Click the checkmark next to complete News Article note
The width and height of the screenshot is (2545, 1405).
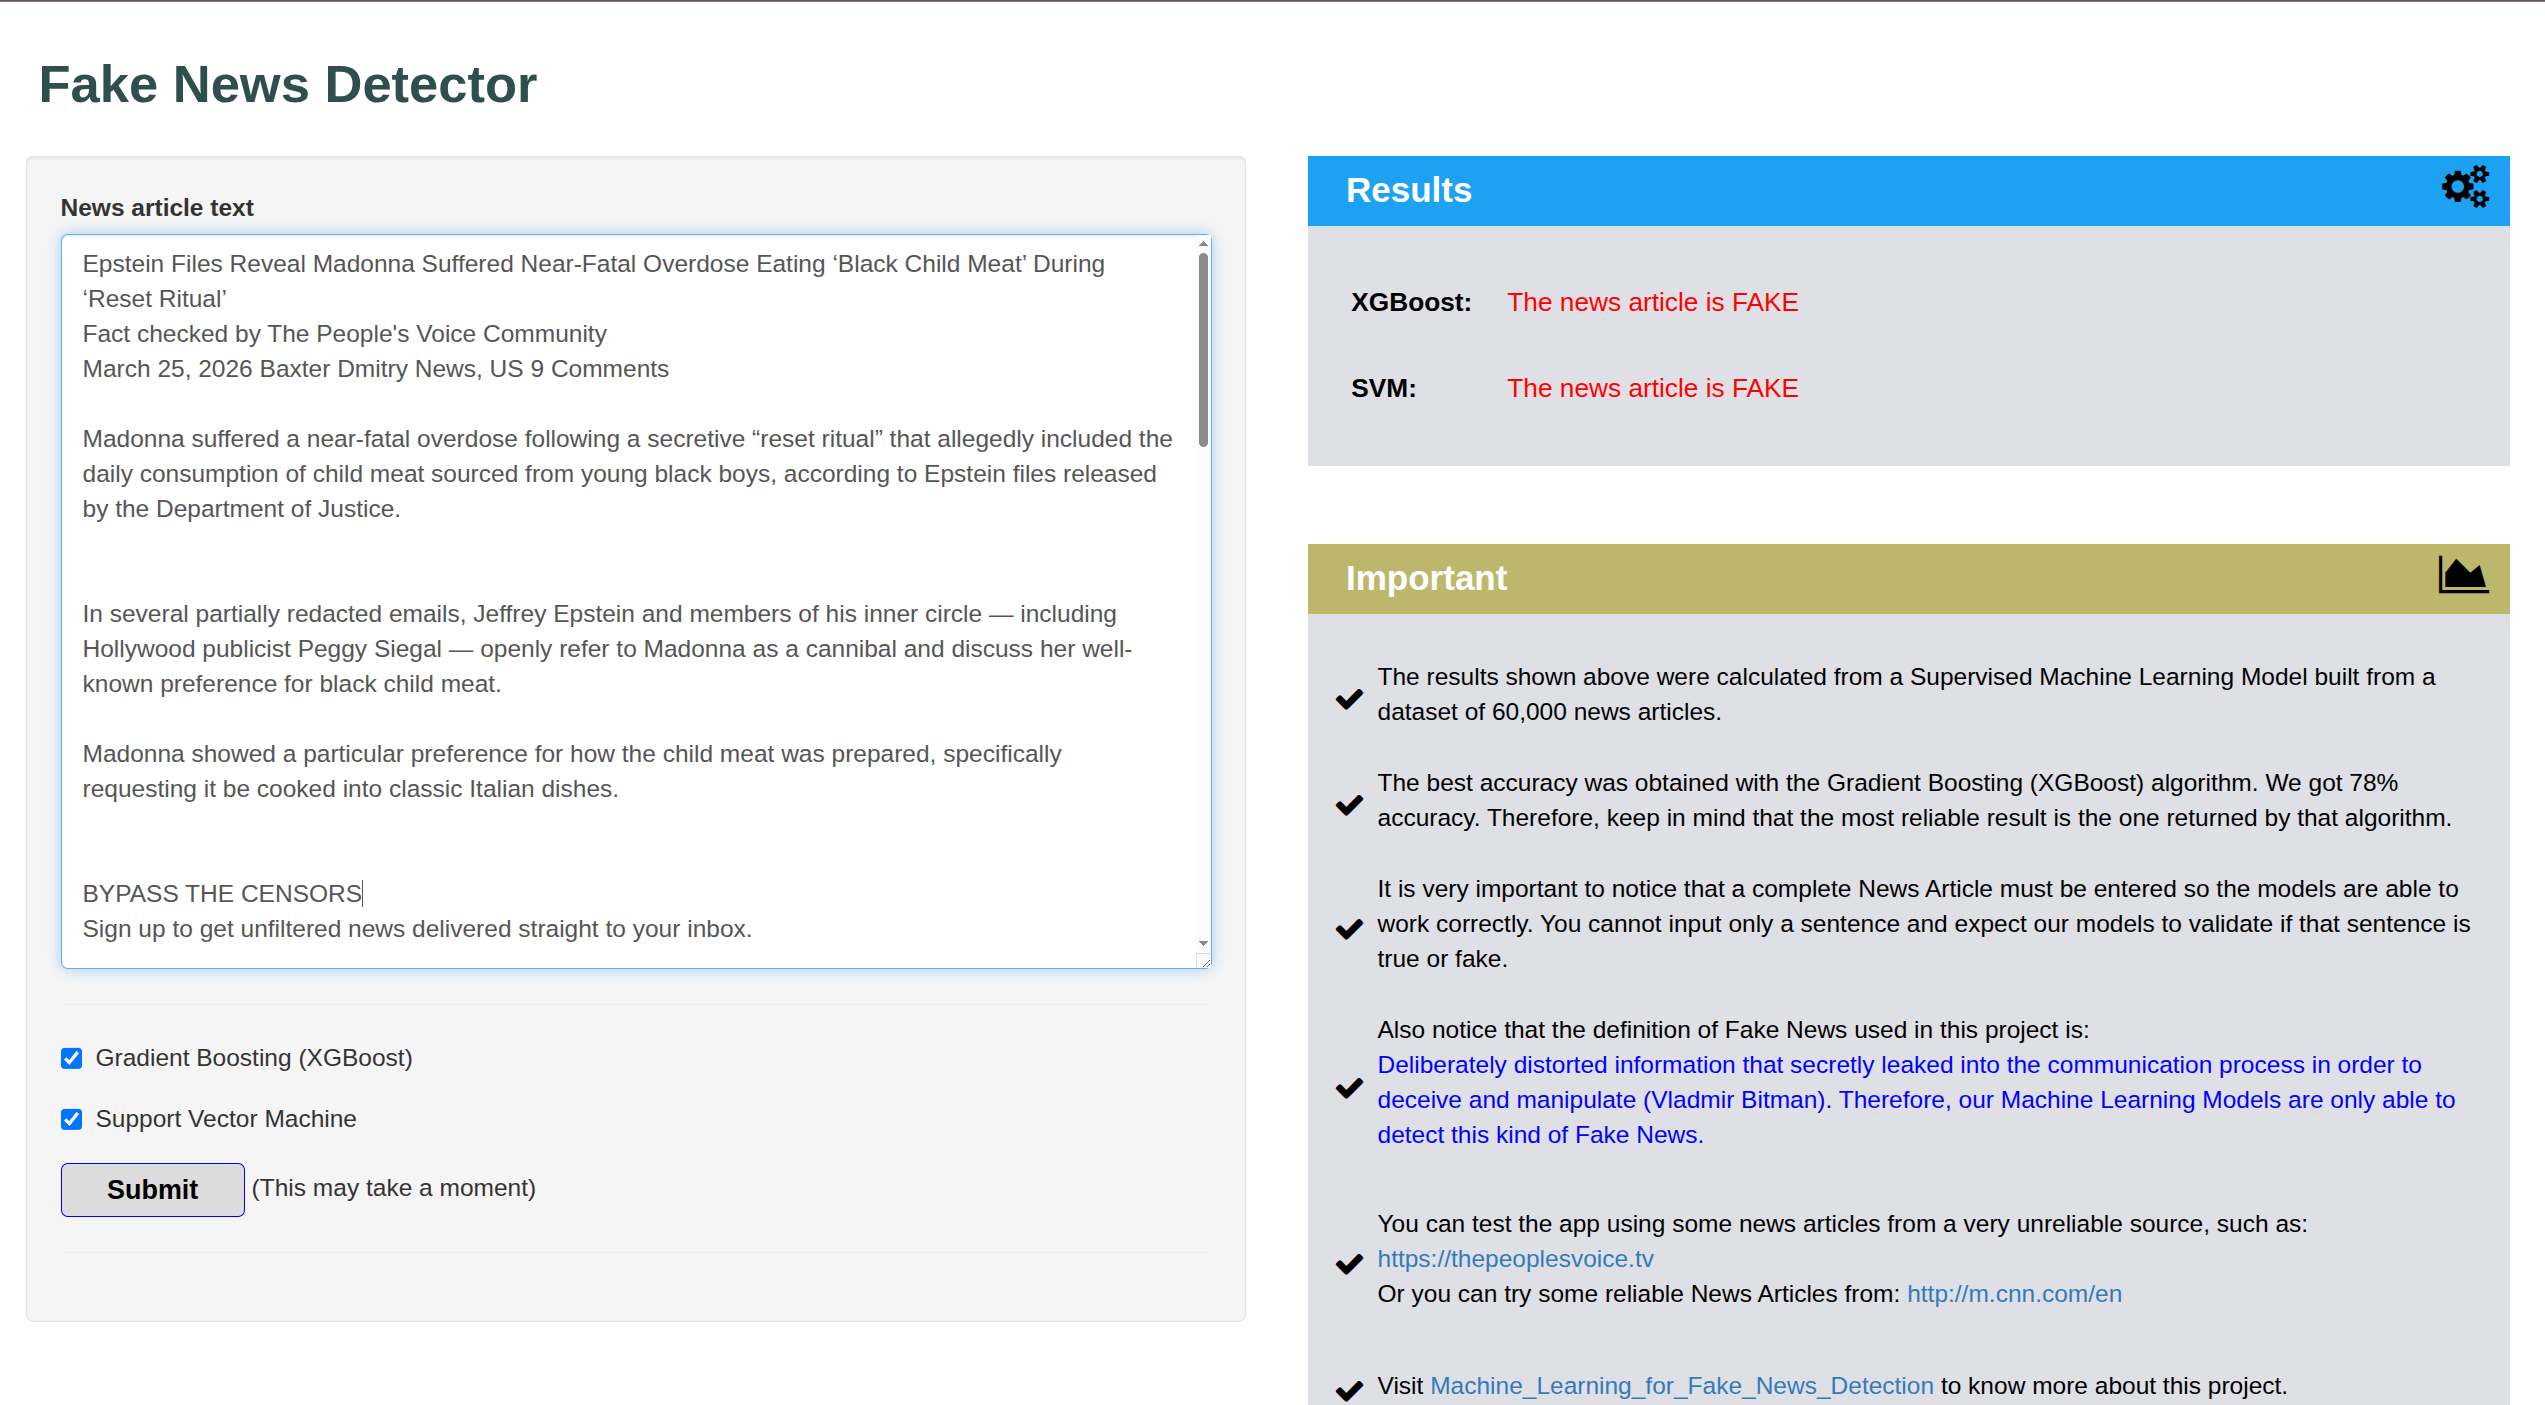1349,928
